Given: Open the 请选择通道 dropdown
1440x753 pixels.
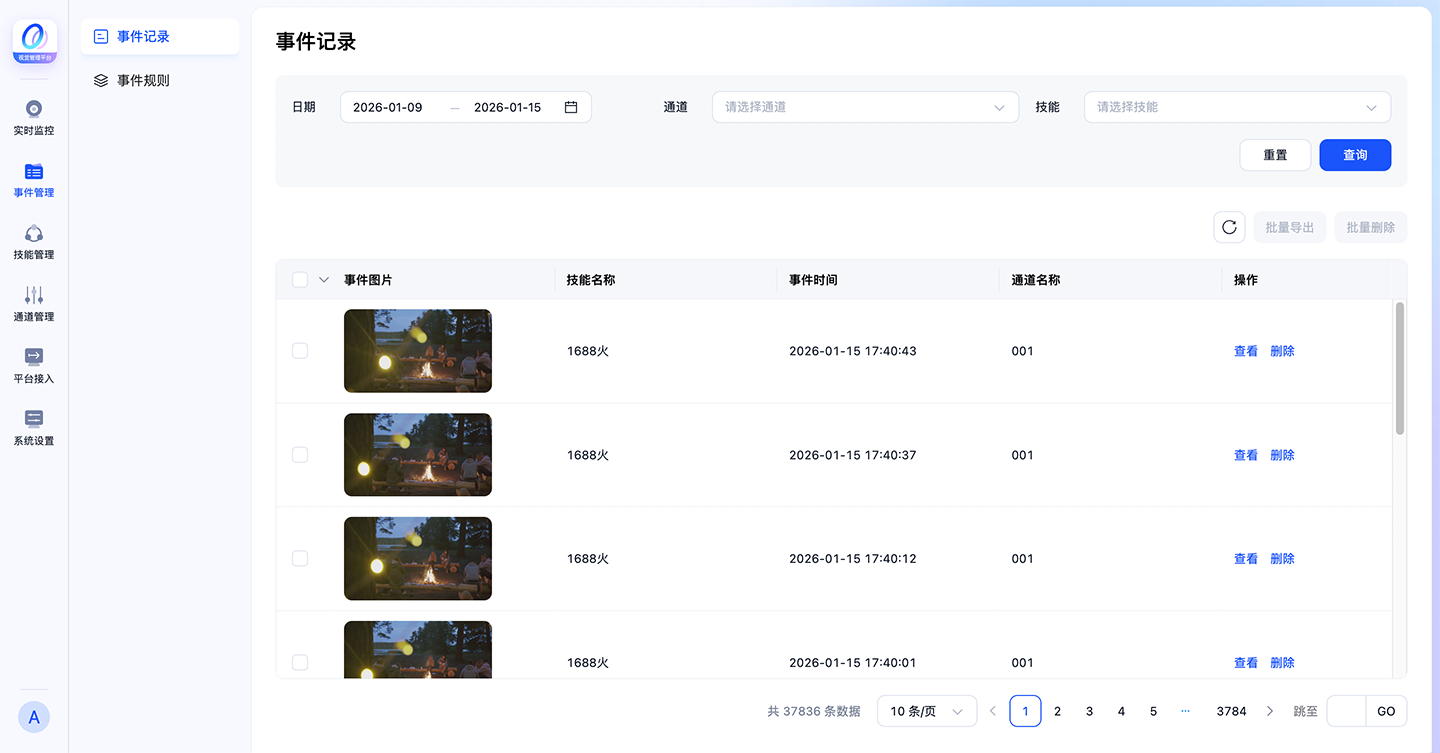Looking at the screenshot, I should pyautogui.click(x=865, y=107).
